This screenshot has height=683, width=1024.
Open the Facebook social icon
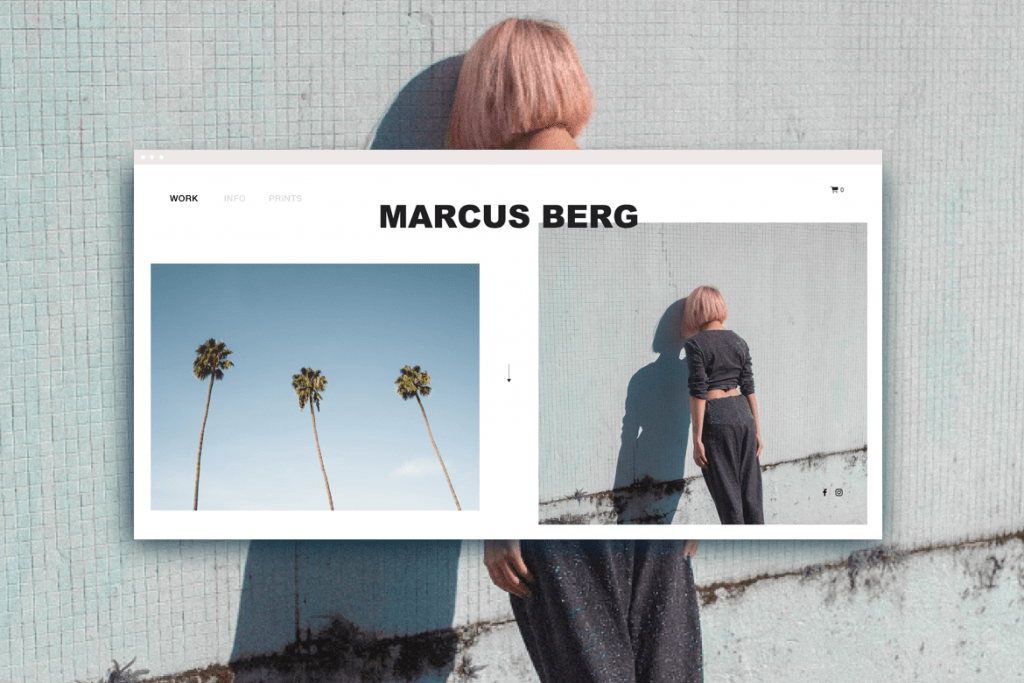coord(824,492)
